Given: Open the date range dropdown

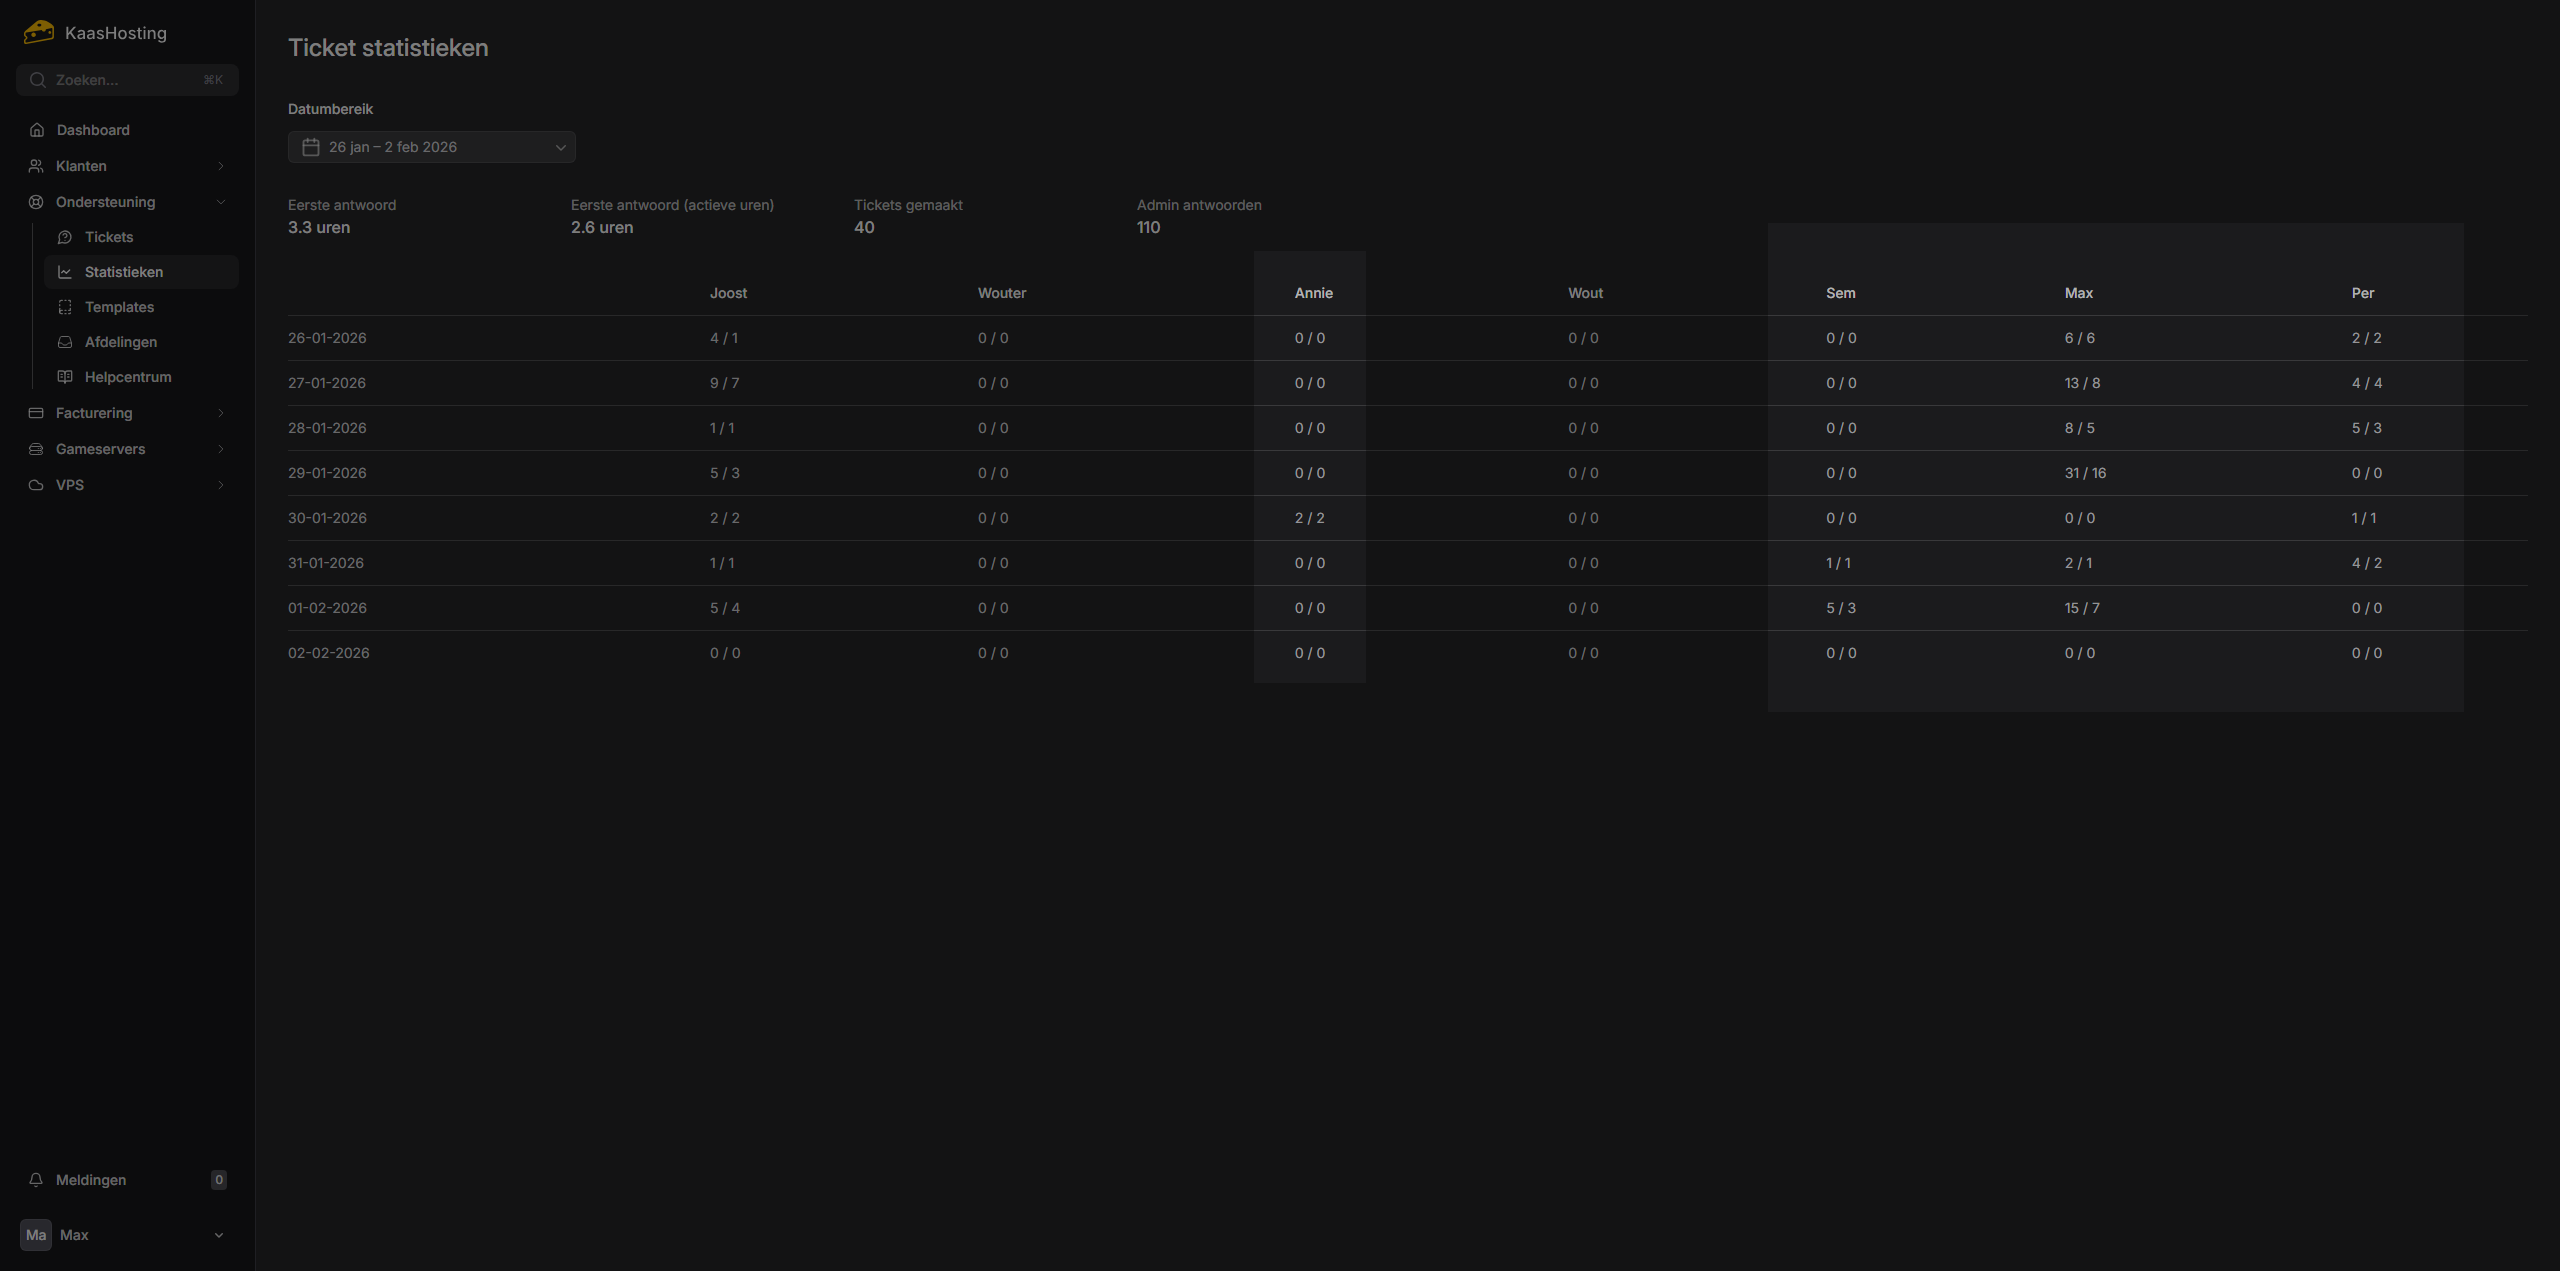Looking at the screenshot, I should tap(432, 147).
